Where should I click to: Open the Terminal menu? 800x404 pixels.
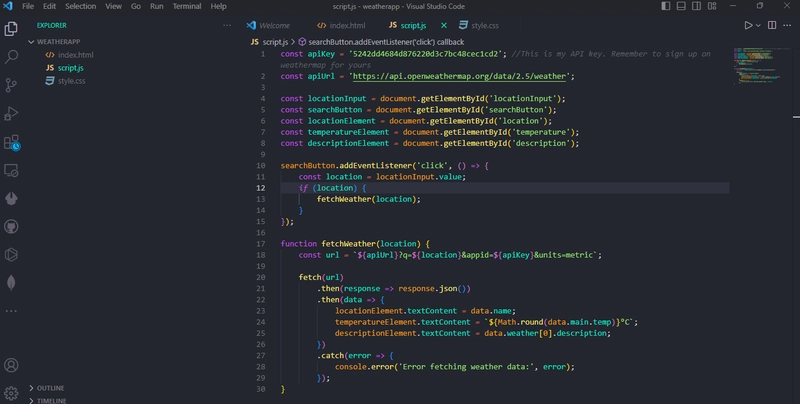(x=187, y=6)
